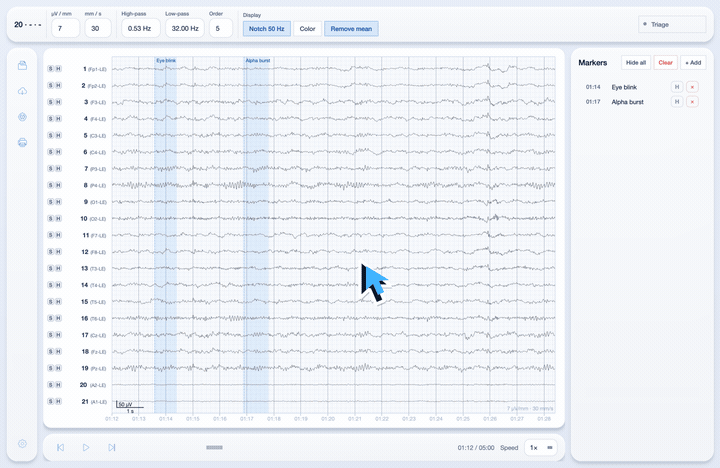
Task: Open the High-pass 0.53 Hz selector
Action: (x=141, y=28)
